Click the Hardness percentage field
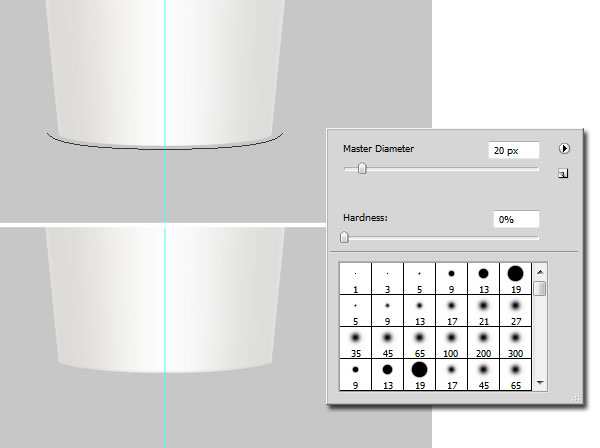Screen dimensions: 600x448 pyautogui.click(x=514, y=219)
